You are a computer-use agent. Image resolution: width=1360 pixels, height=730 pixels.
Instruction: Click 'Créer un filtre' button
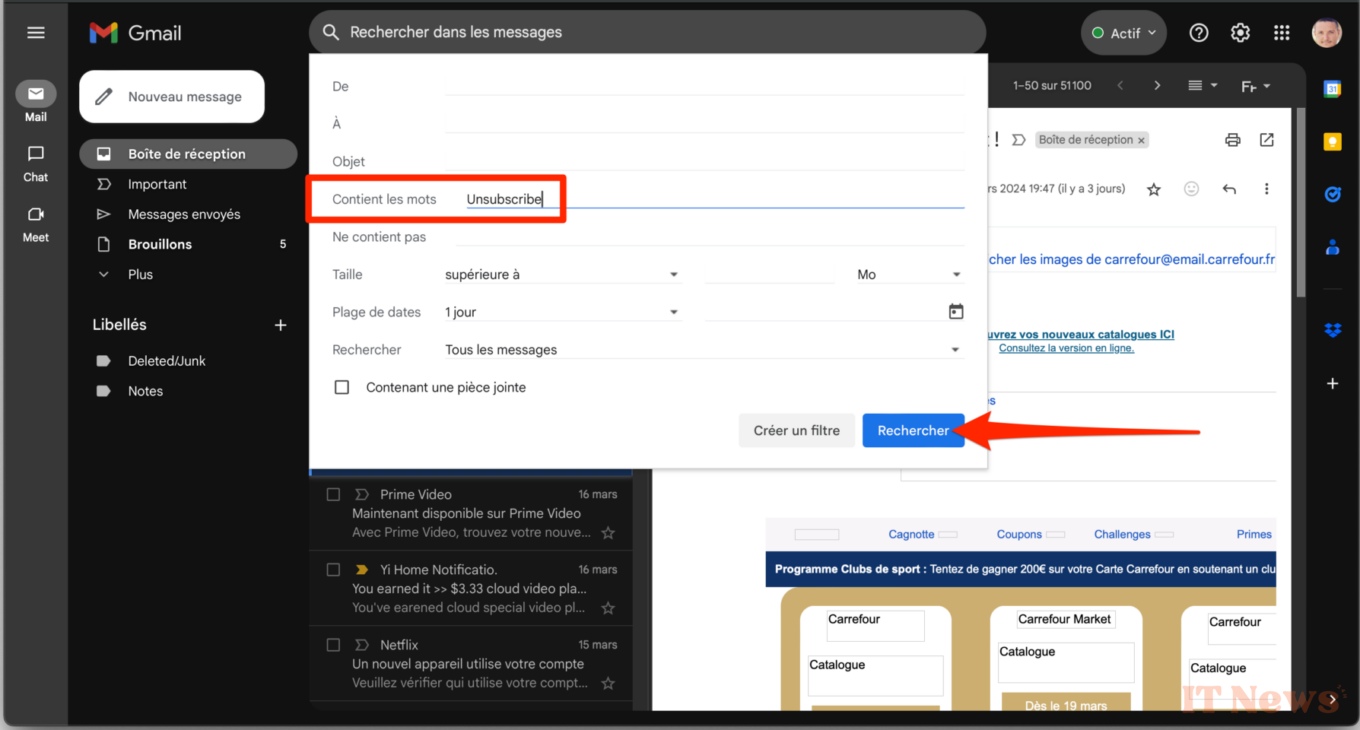coord(796,431)
